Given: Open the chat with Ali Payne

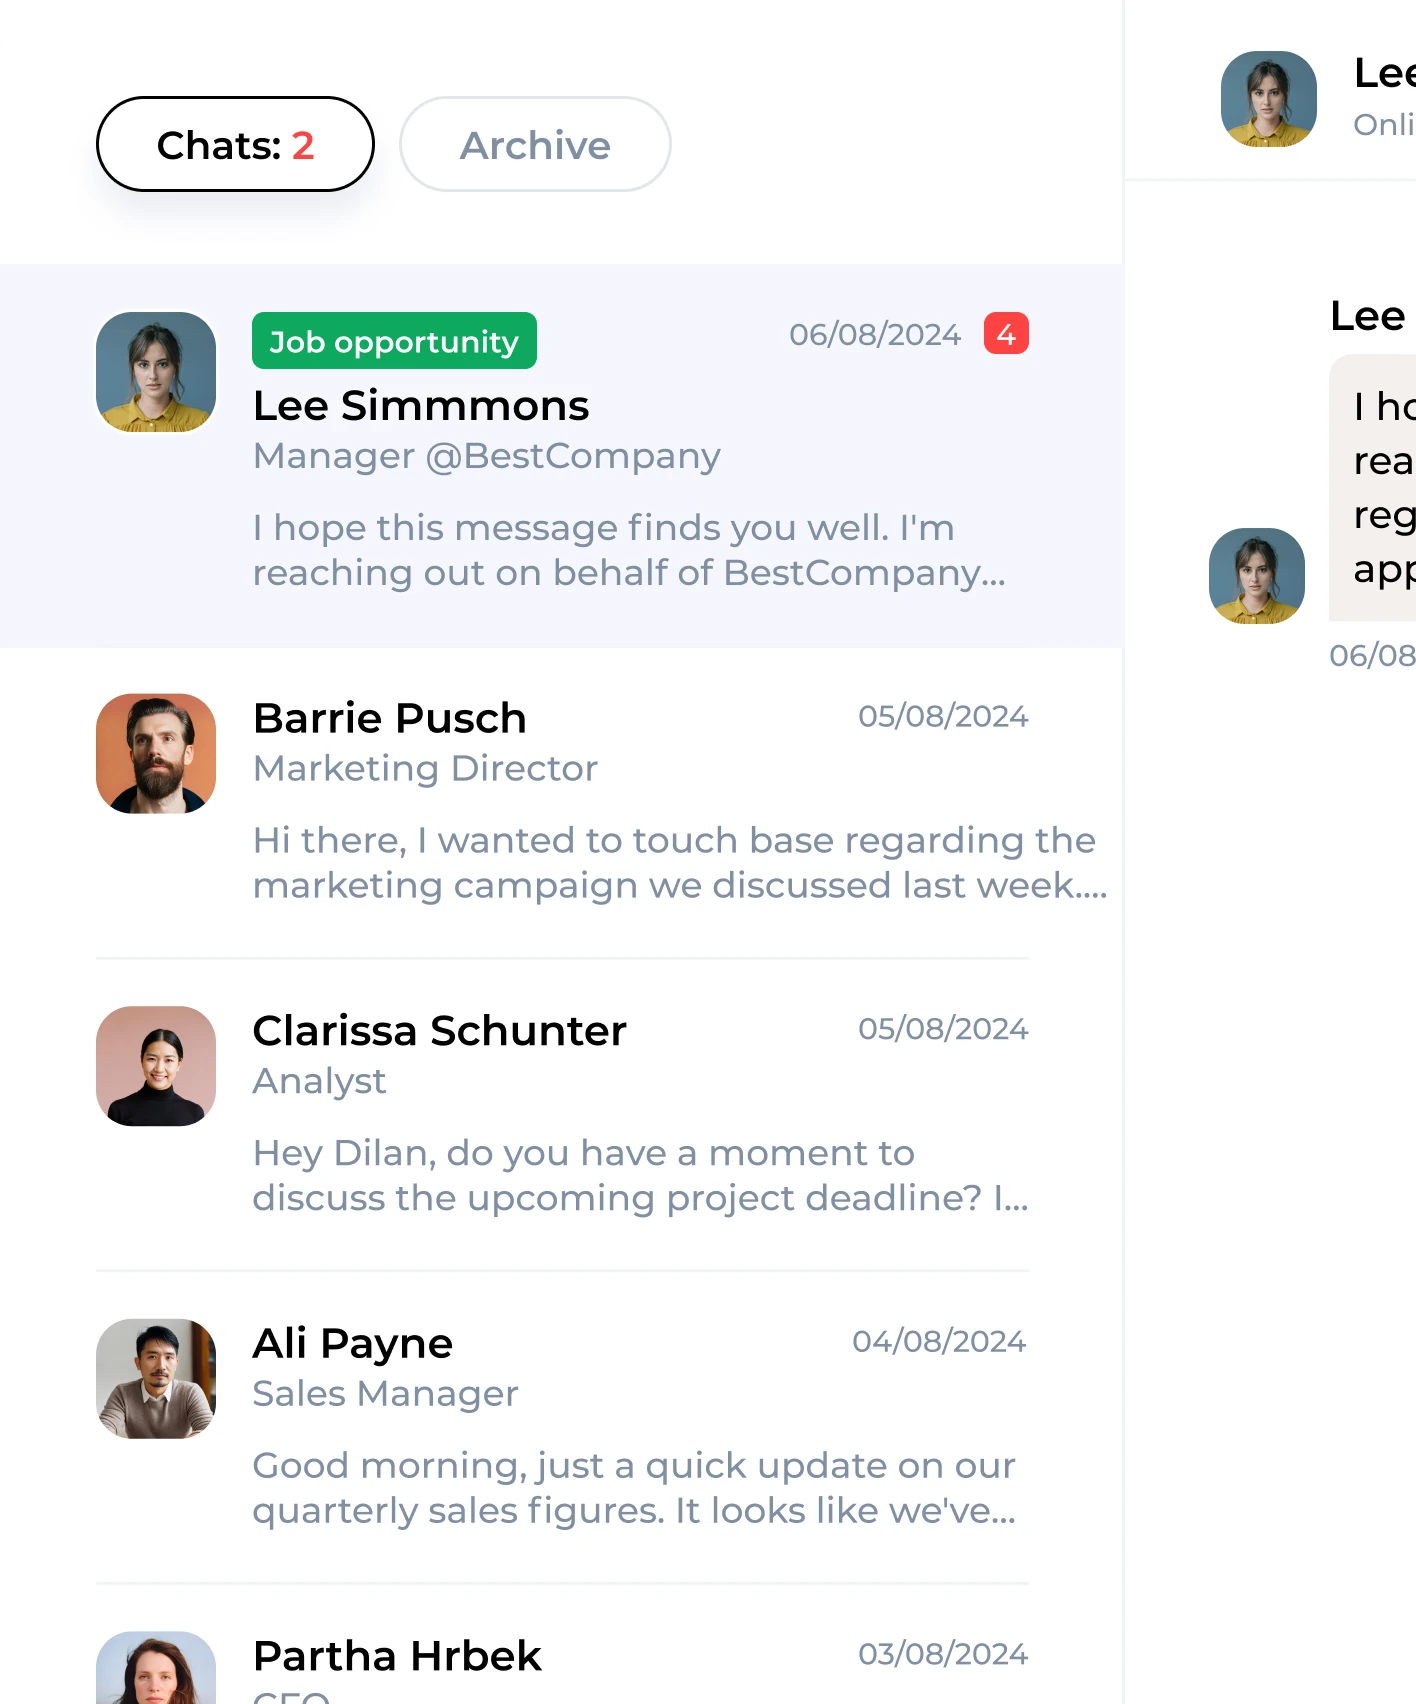Looking at the screenshot, I should [x=560, y=1425].
